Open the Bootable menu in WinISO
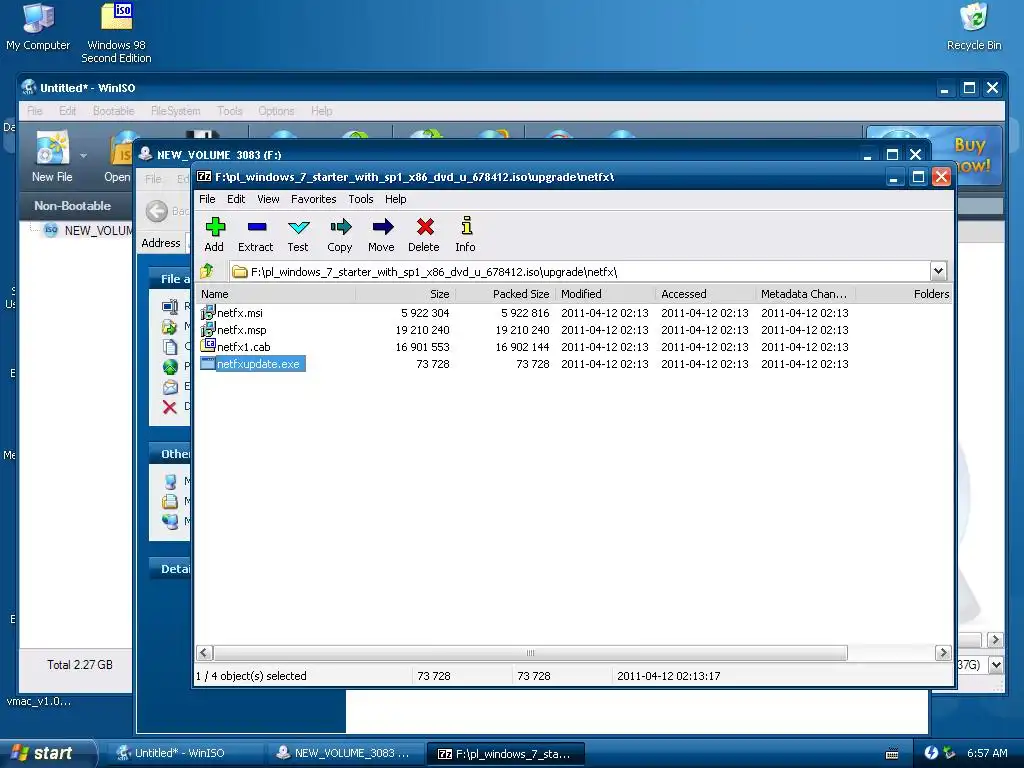The height and width of the screenshot is (768, 1024). point(114,111)
